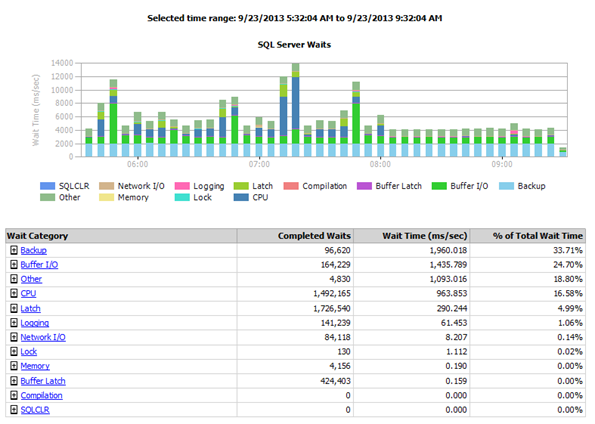Sort by % of Total Wait Time header

tap(528, 236)
